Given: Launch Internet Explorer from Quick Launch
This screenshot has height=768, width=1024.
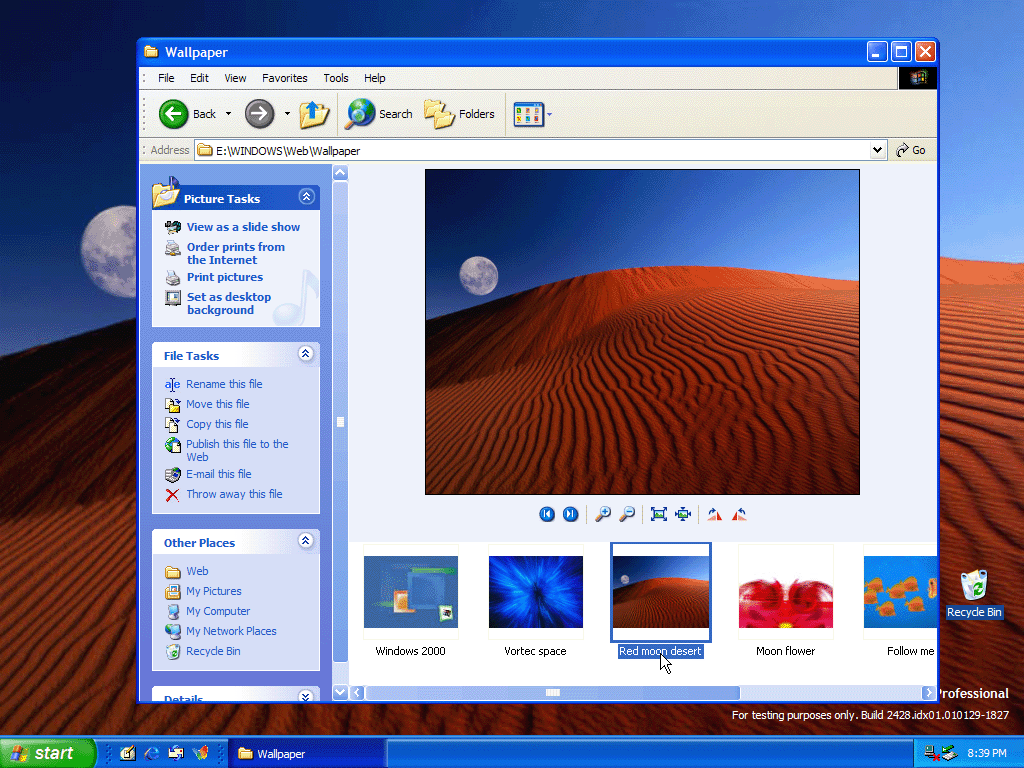Looking at the screenshot, I should [x=152, y=753].
